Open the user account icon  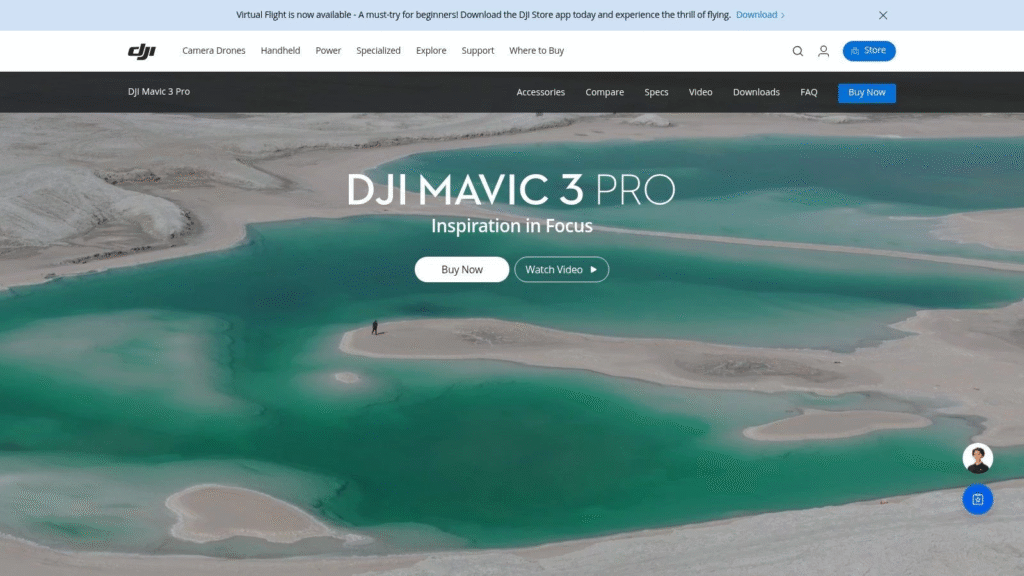823,51
